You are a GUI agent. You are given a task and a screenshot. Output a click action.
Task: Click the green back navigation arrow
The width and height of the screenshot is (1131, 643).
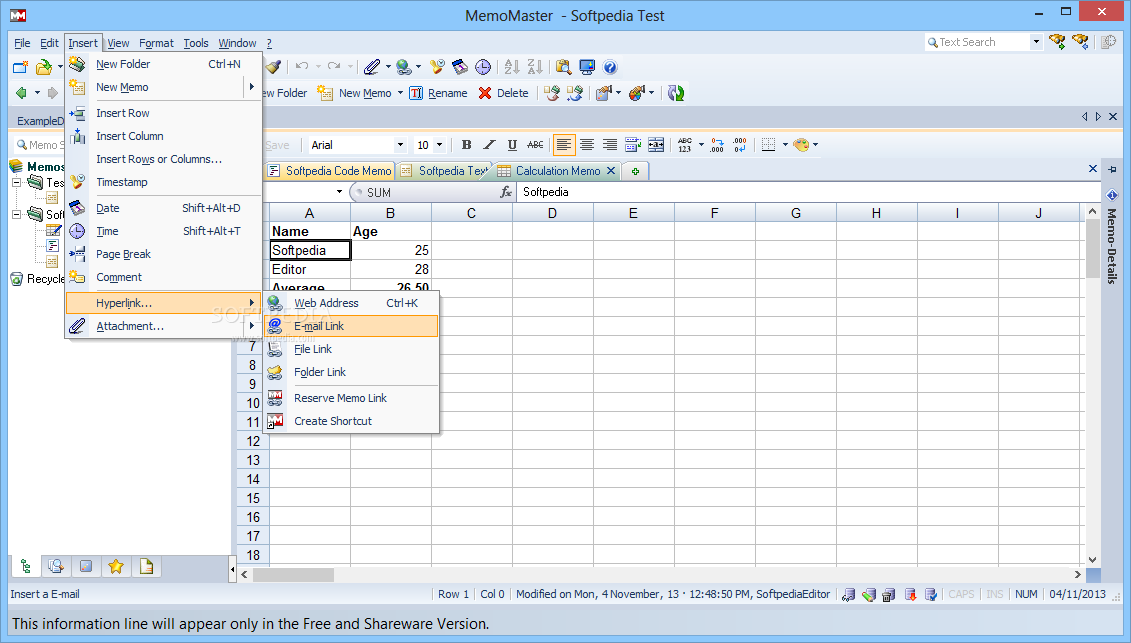[22, 93]
